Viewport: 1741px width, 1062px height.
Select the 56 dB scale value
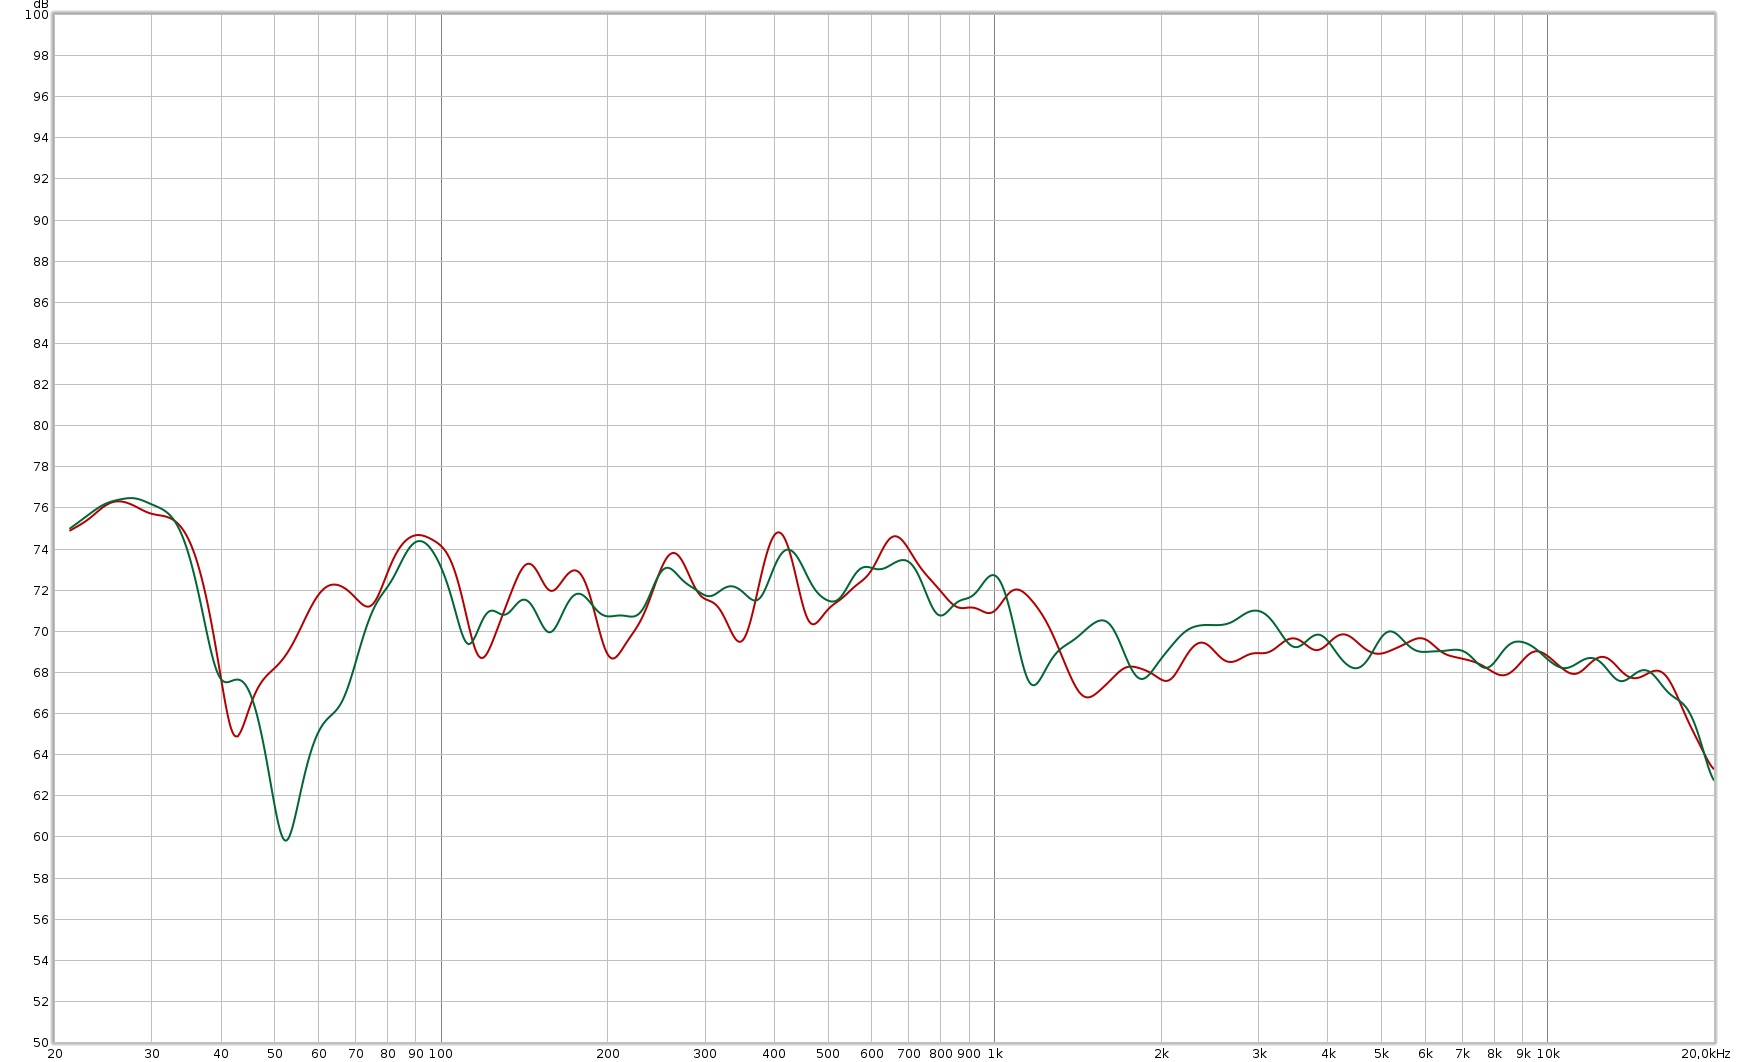click(x=40, y=920)
